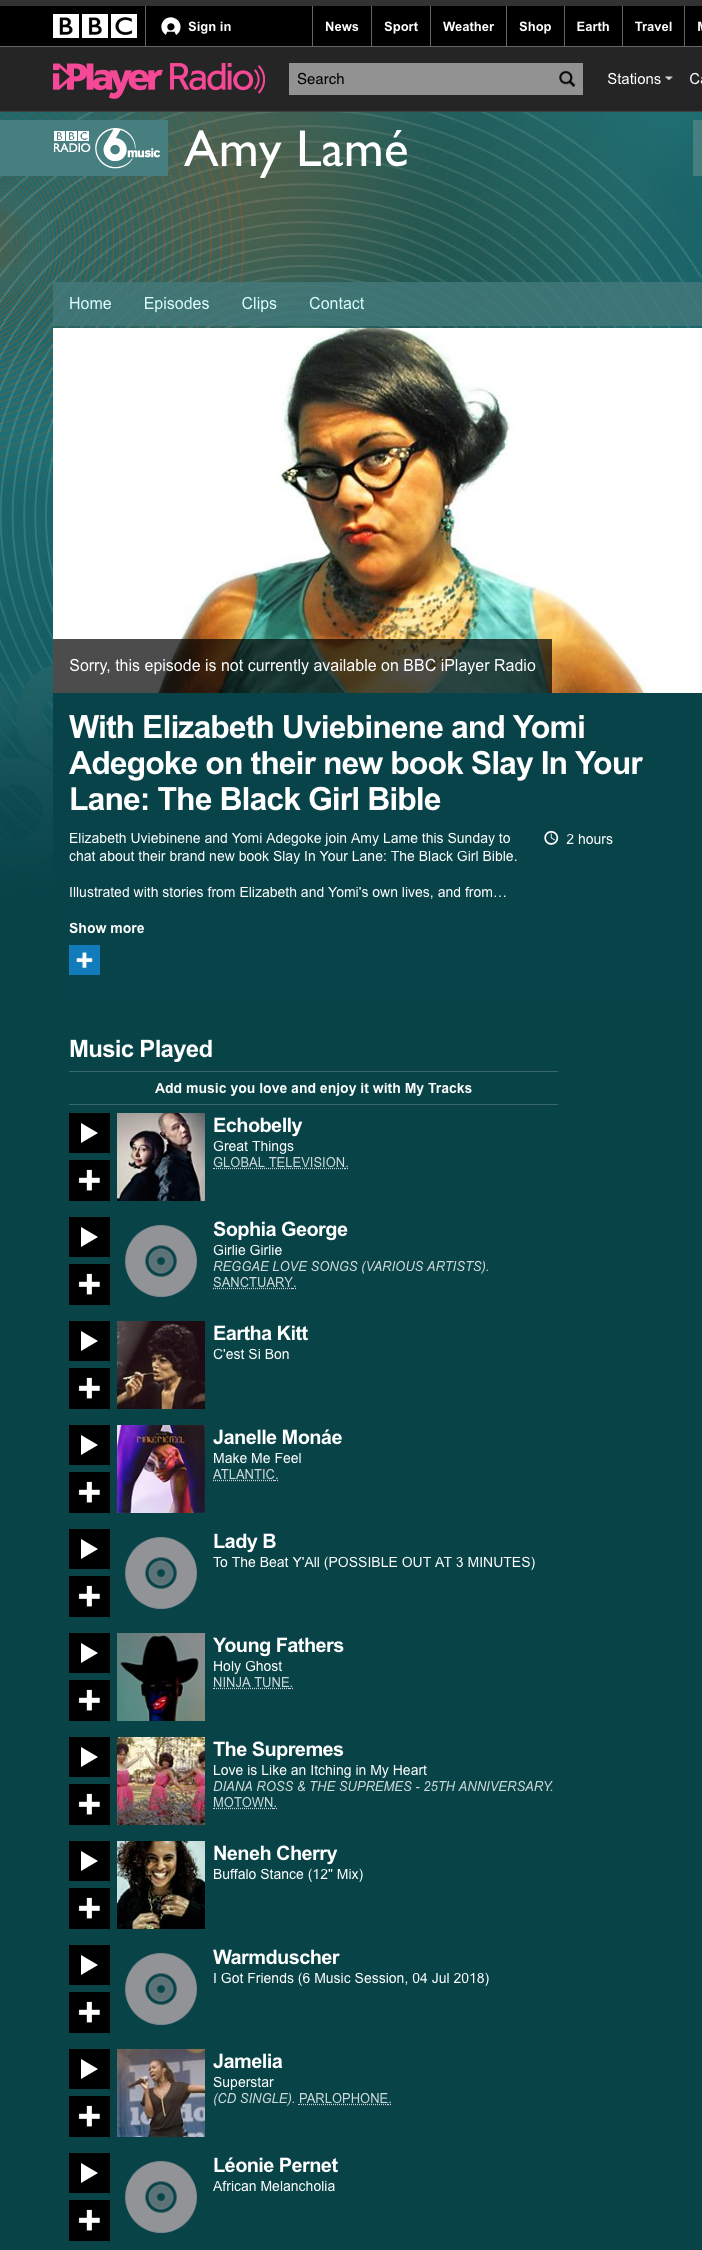This screenshot has width=702, height=2250.
Task: Play Young Fathers Holy Ghost
Action: [89, 1653]
